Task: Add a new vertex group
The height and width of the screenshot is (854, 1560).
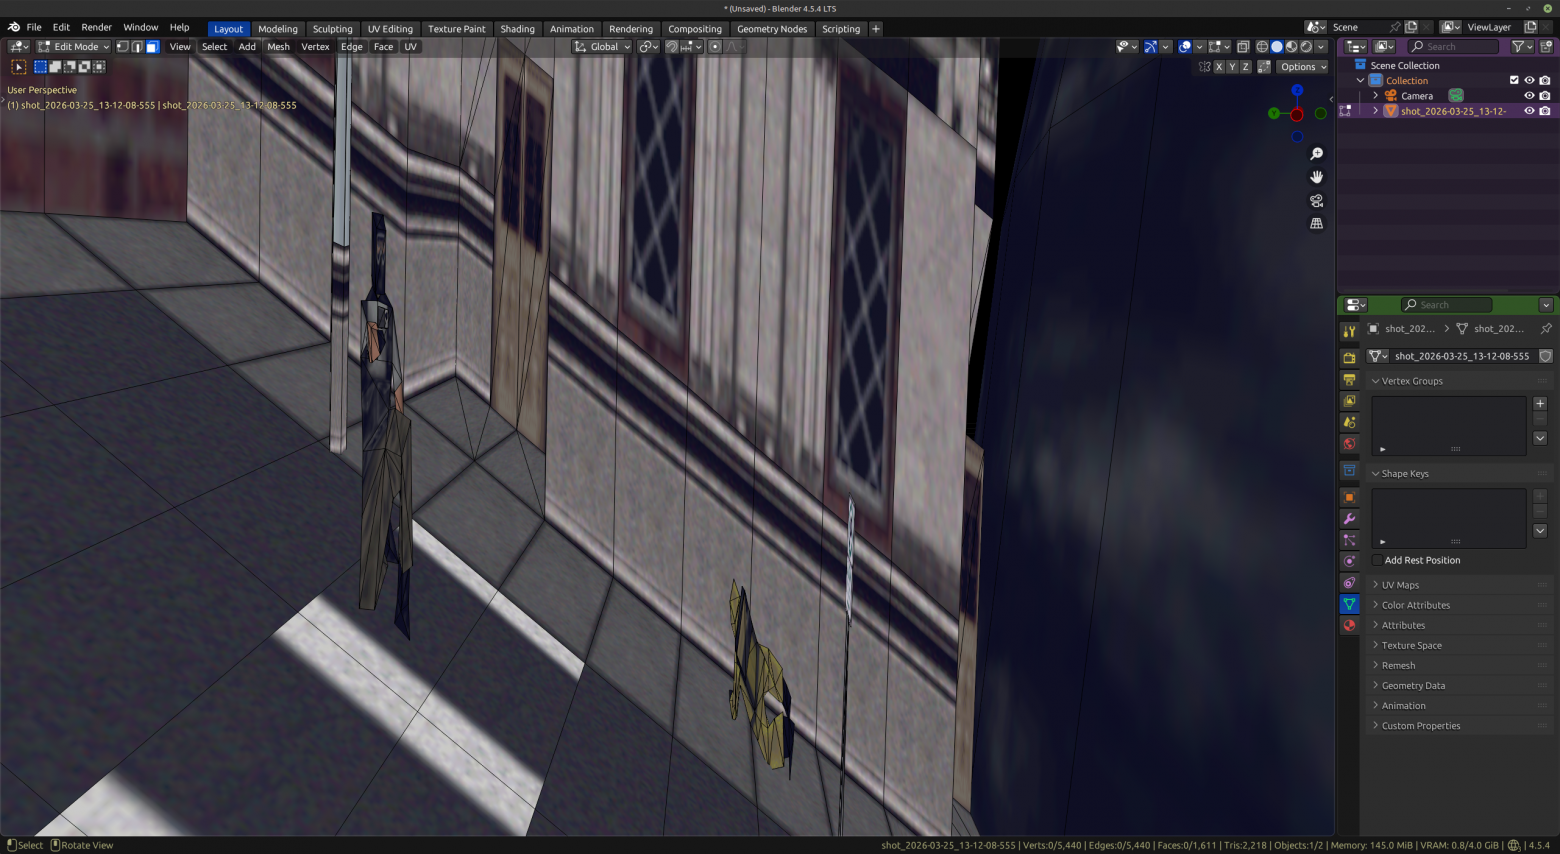Action: (x=1540, y=404)
